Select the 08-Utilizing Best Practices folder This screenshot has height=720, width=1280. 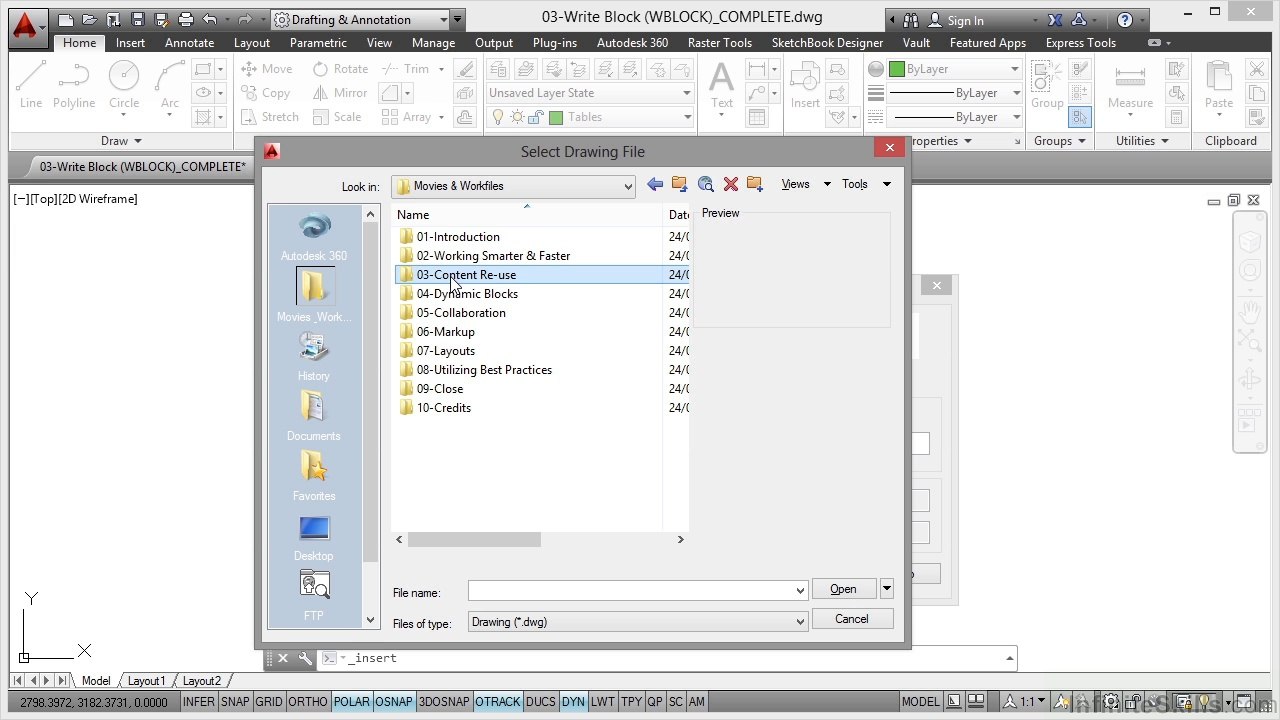[x=484, y=370]
